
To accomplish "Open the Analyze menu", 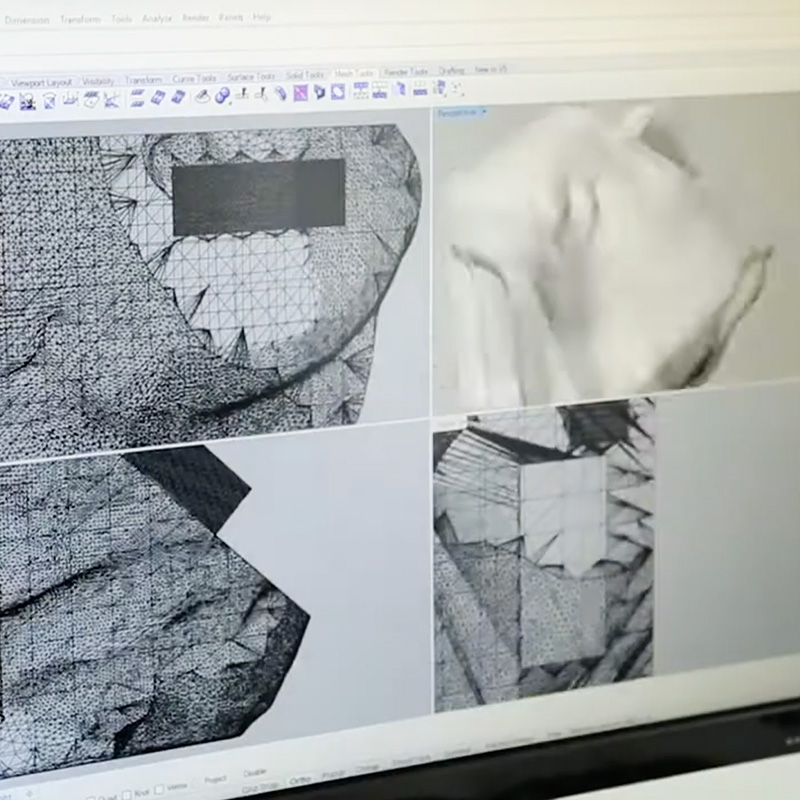I will [156, 18].
